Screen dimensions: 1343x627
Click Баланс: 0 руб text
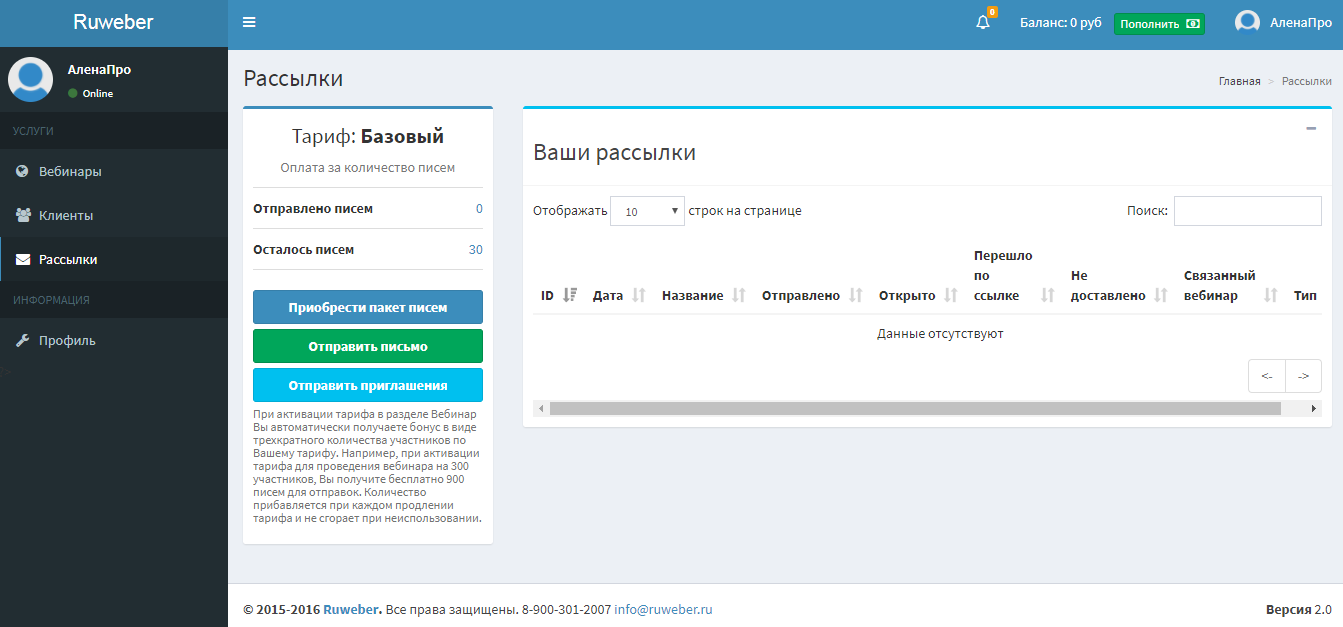pos(1061,22)
